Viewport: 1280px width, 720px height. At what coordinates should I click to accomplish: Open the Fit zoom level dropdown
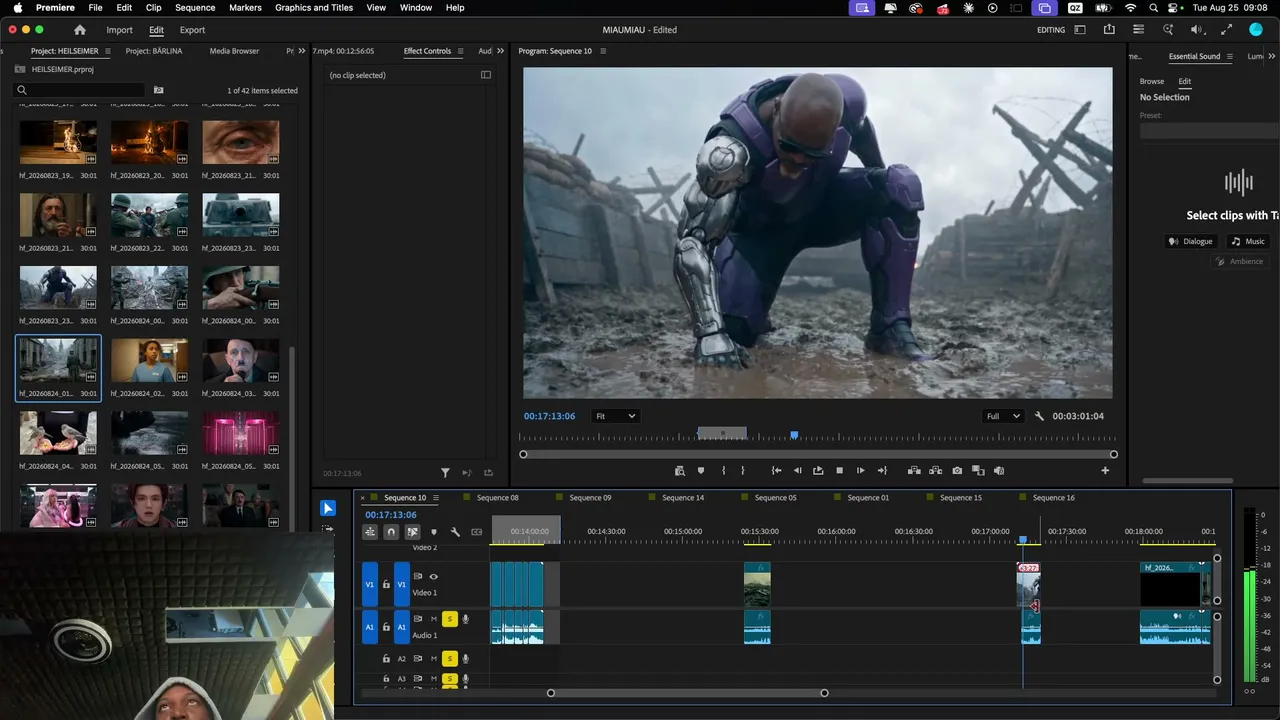[x=615, y=416]
